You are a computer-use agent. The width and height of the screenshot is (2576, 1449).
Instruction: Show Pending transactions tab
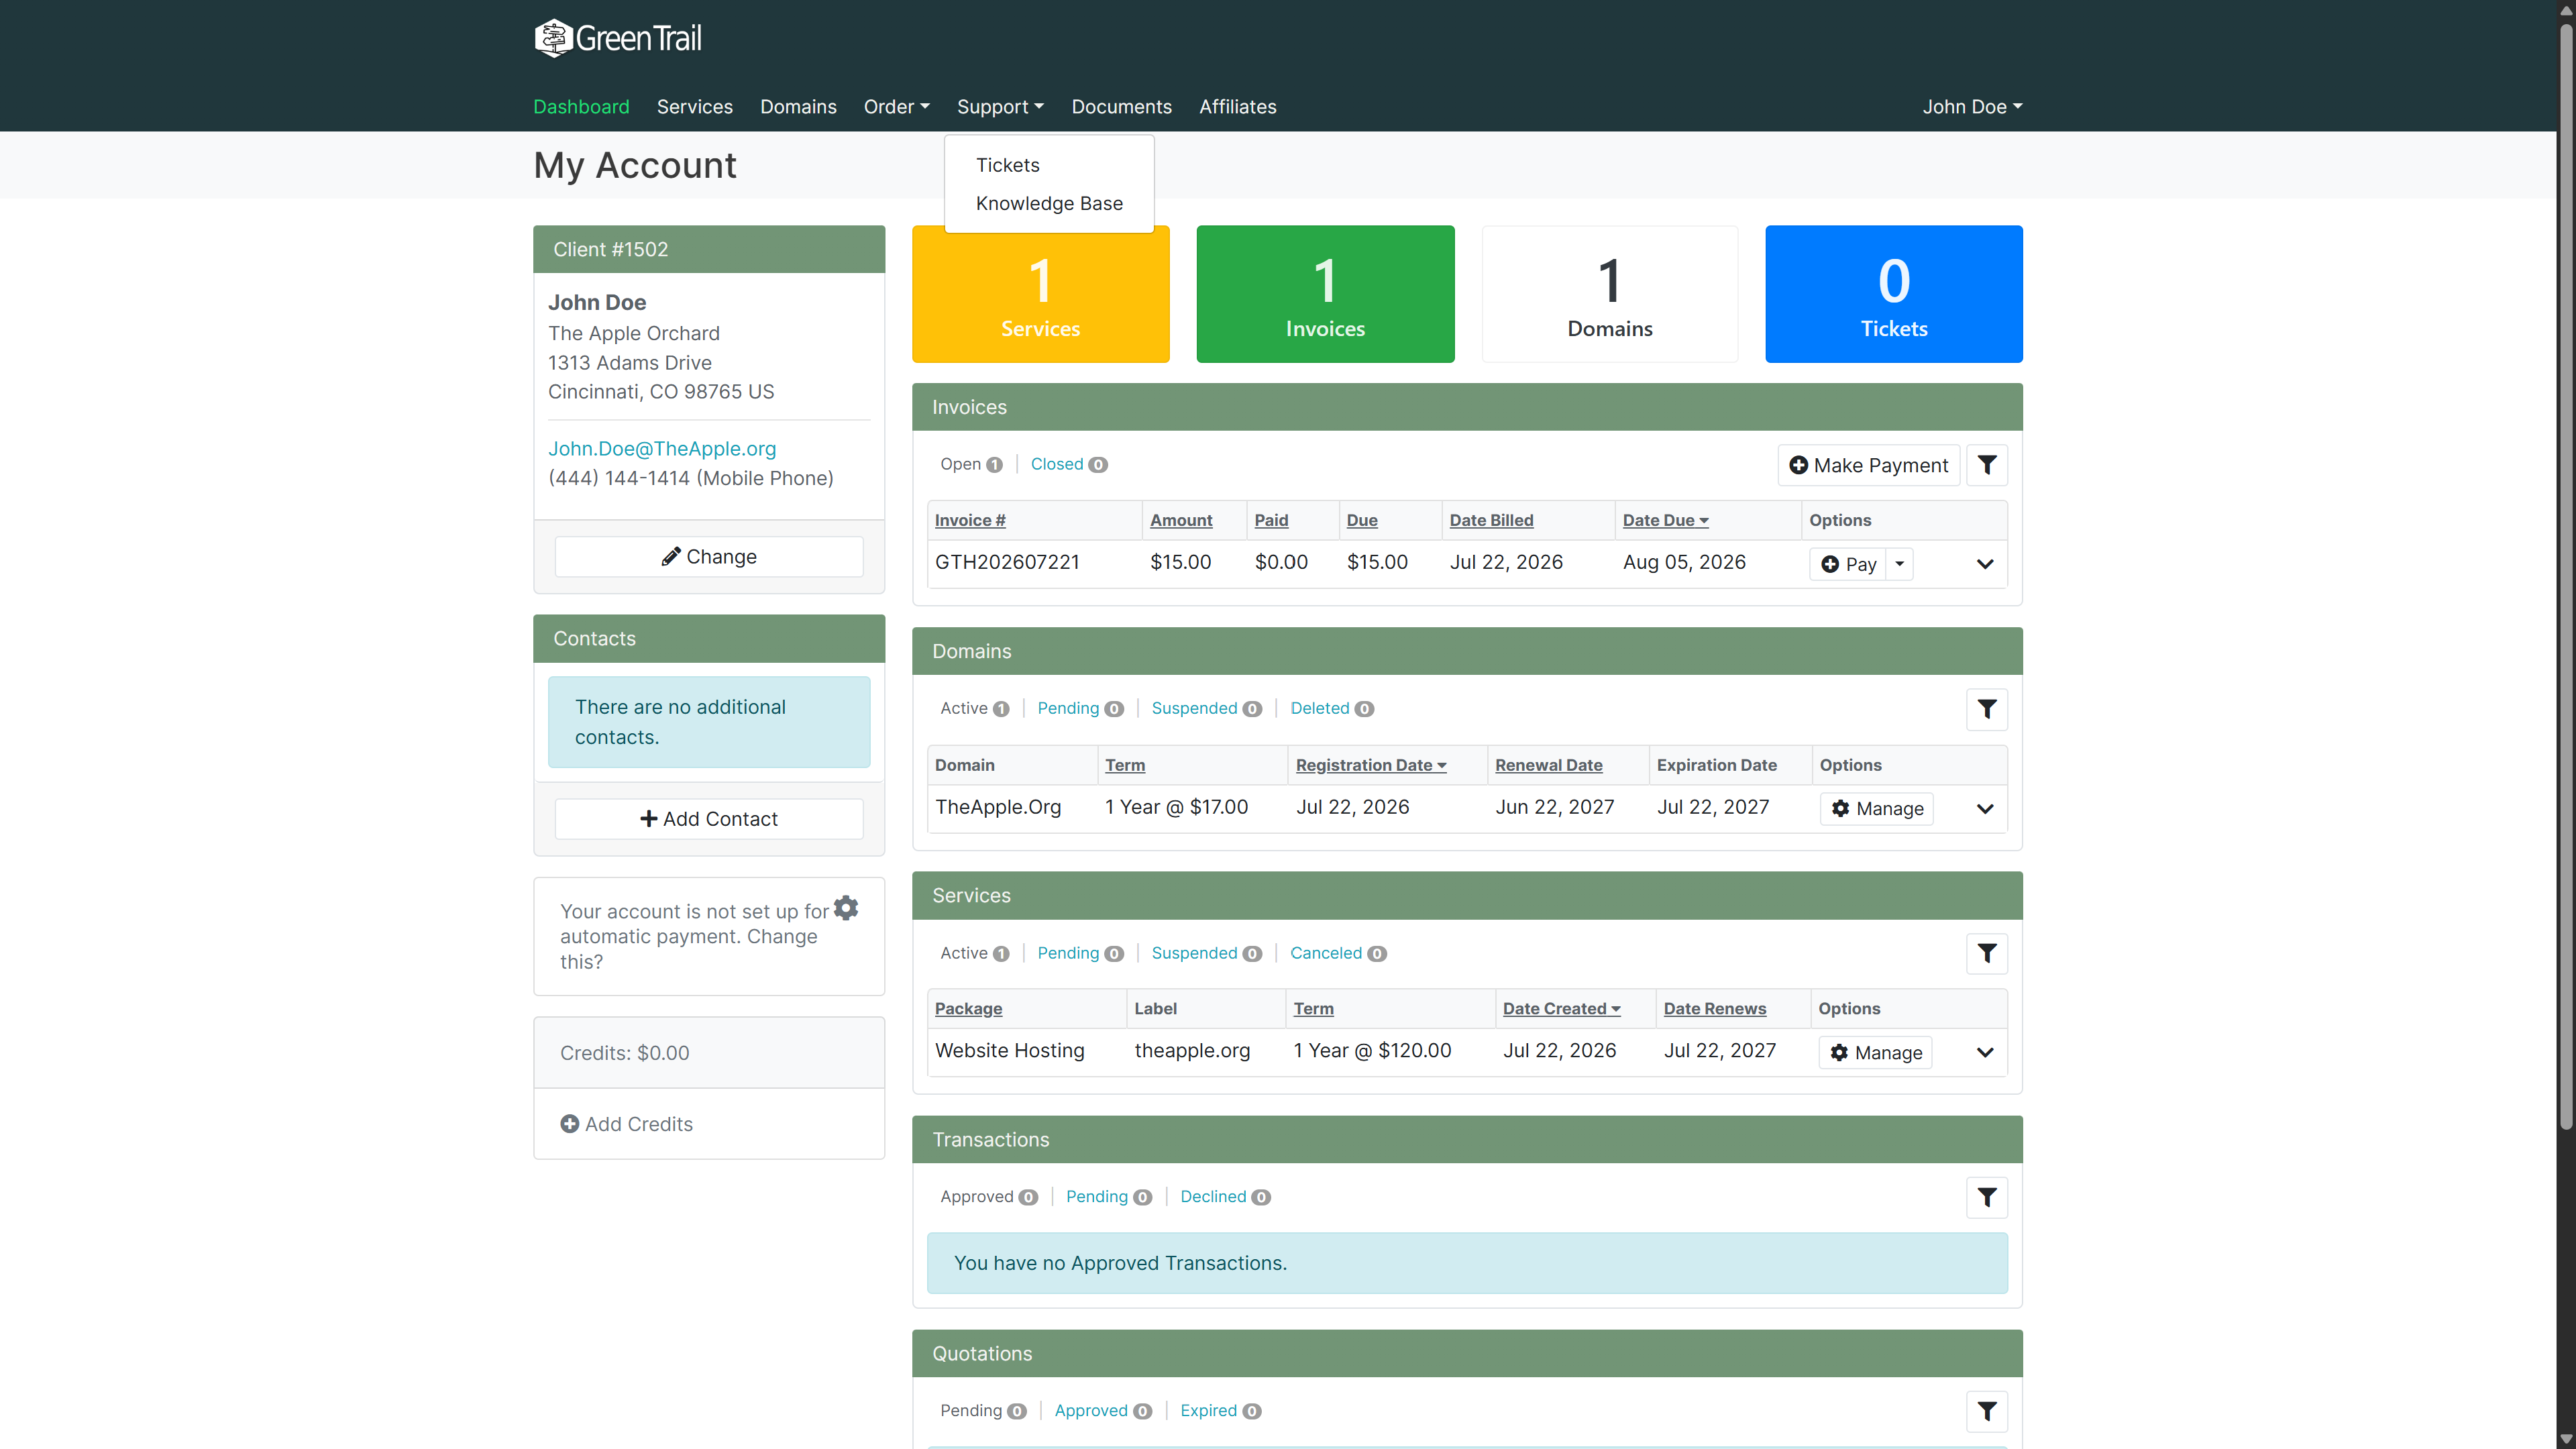click(x=1108, y=1197)
